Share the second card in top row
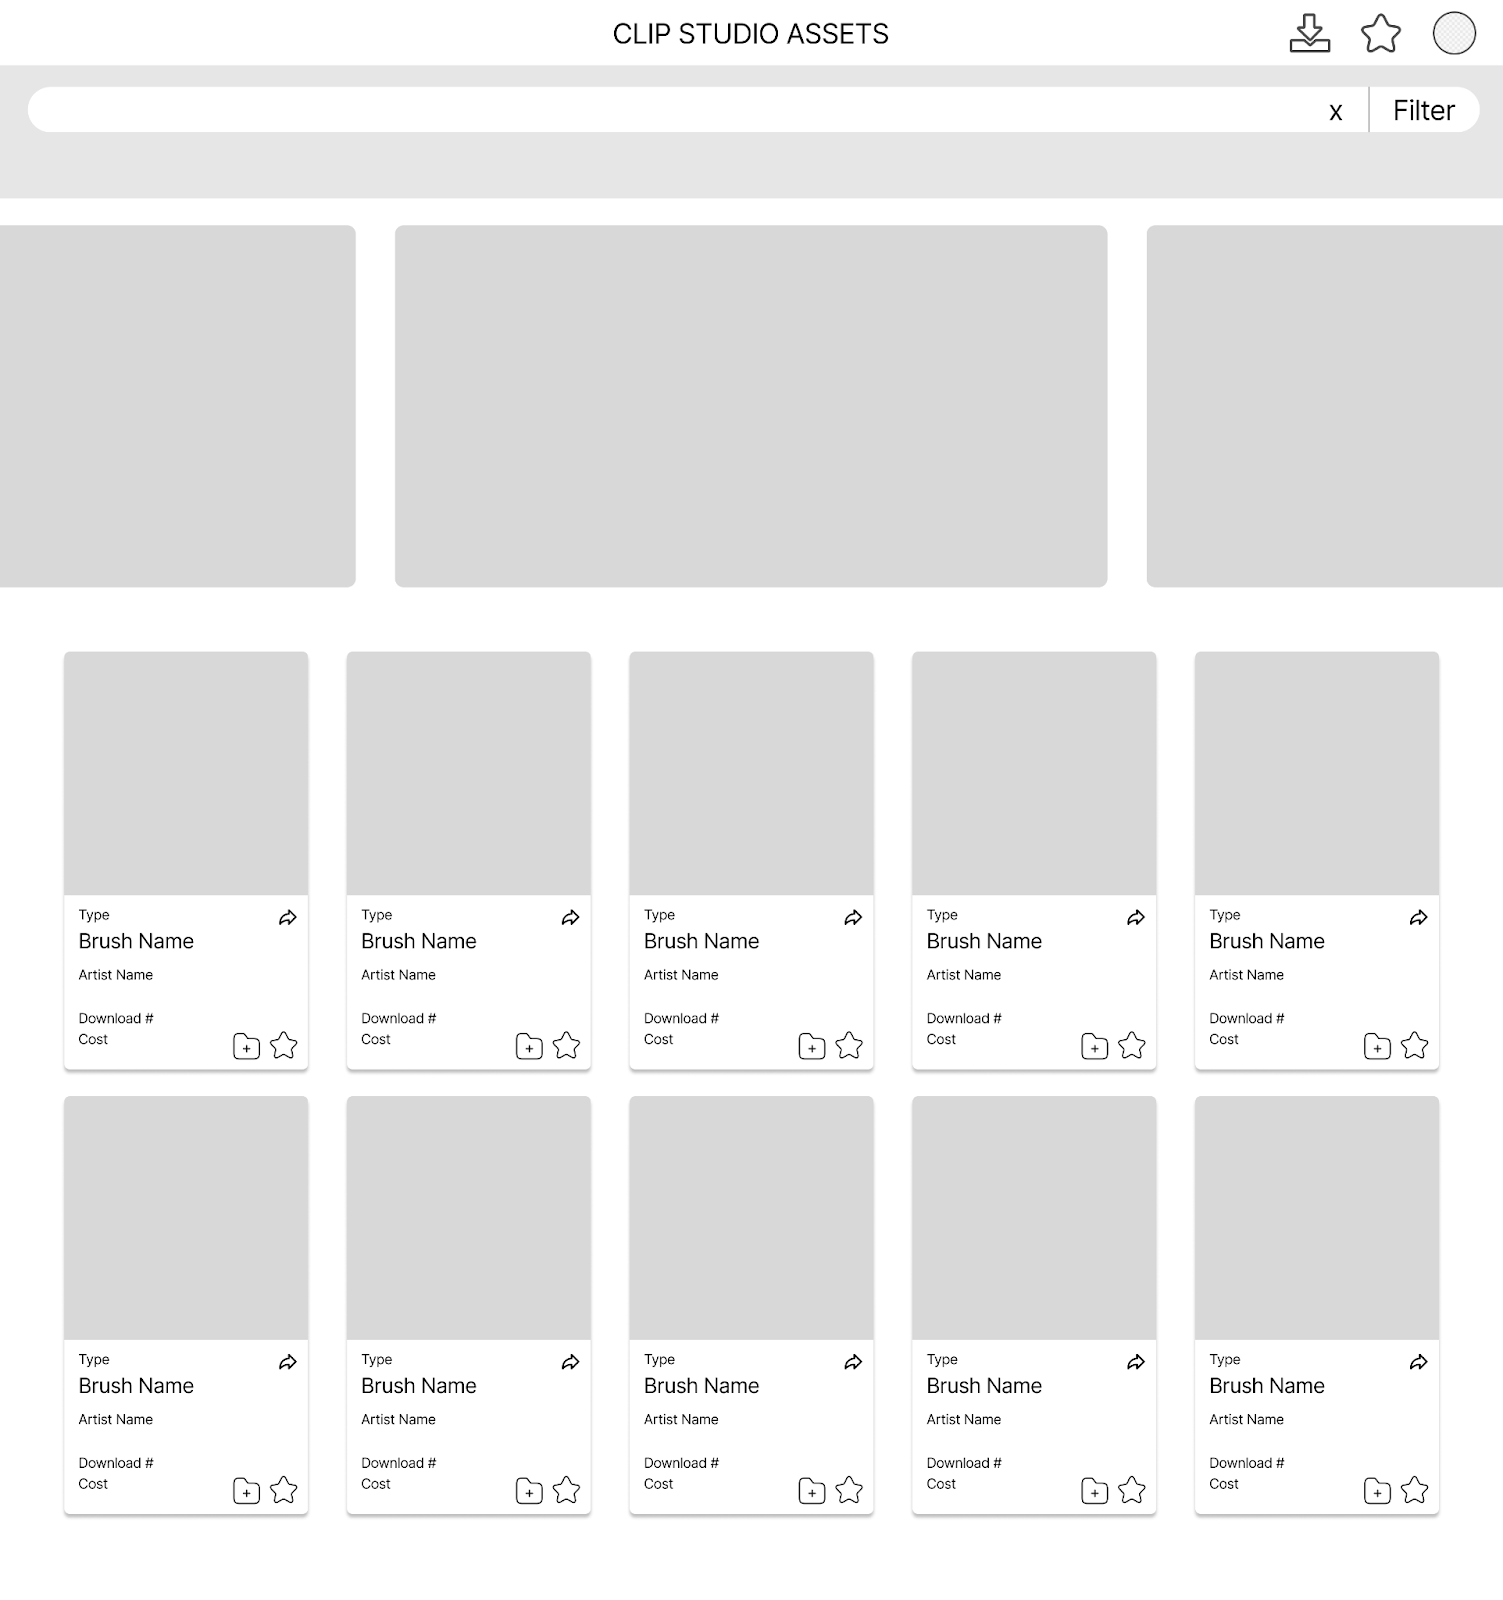 click(x=570, y=918)
